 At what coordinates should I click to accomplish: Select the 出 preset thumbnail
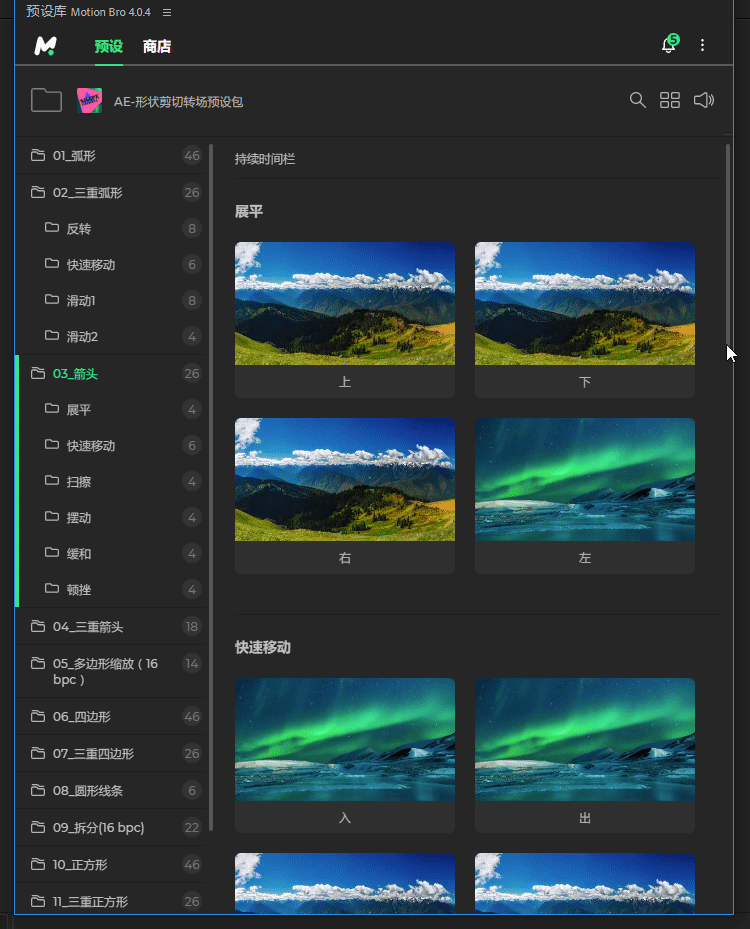[585, 755]
